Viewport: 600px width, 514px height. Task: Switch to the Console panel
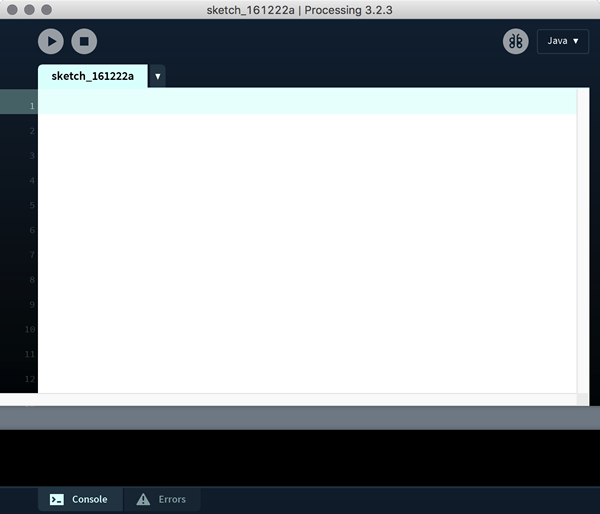coord(80,499)
